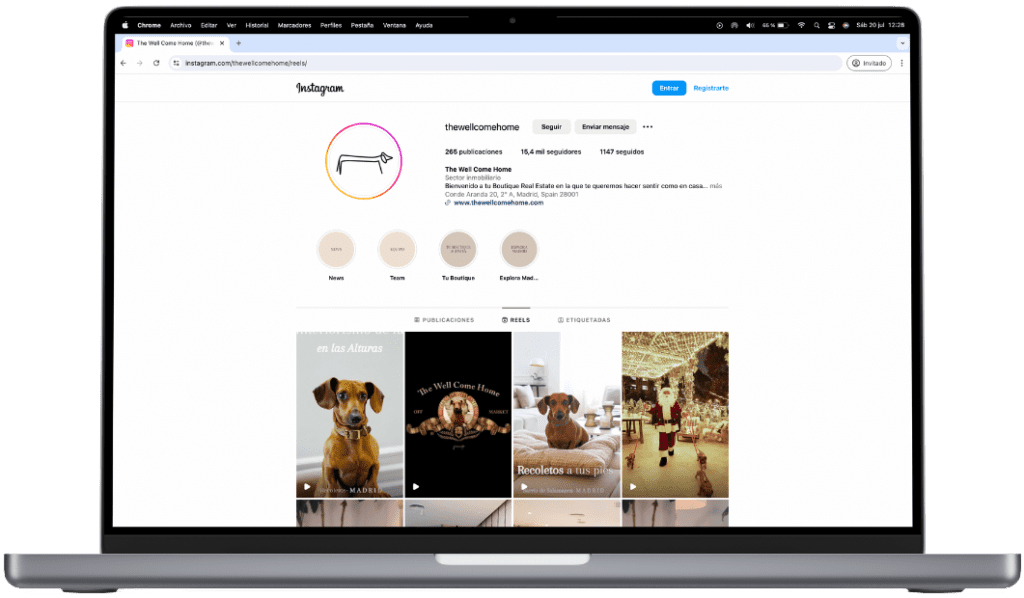This screenshot has height=598, width=1024.
Task: Open the battery status in menu bar
Action: point(776,25)
